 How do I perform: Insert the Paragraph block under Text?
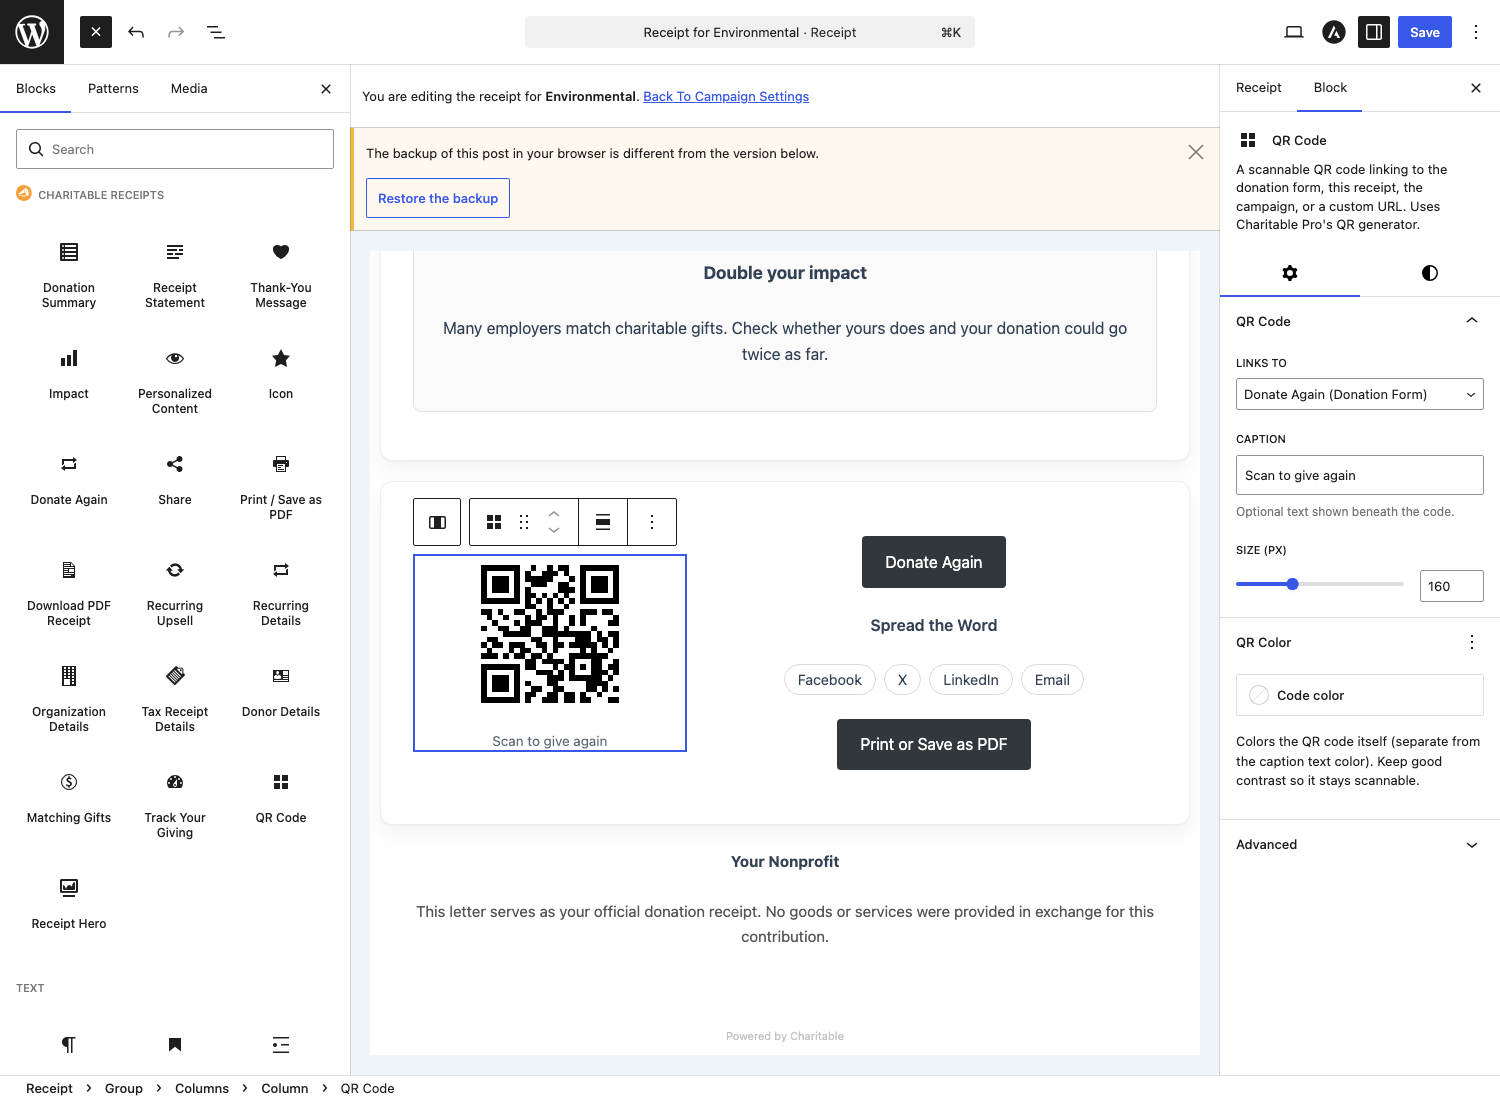(69, 1045)
